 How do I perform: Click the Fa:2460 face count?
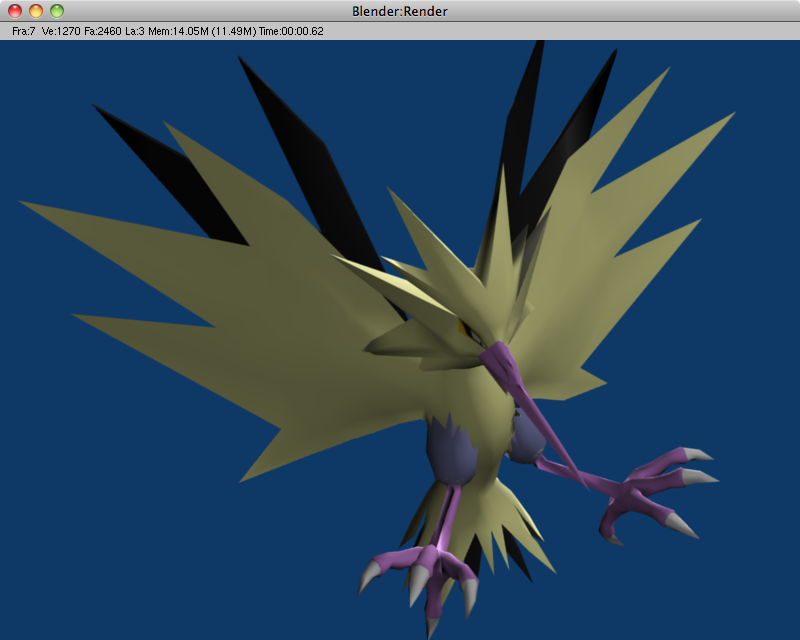(x=103, y=31)
